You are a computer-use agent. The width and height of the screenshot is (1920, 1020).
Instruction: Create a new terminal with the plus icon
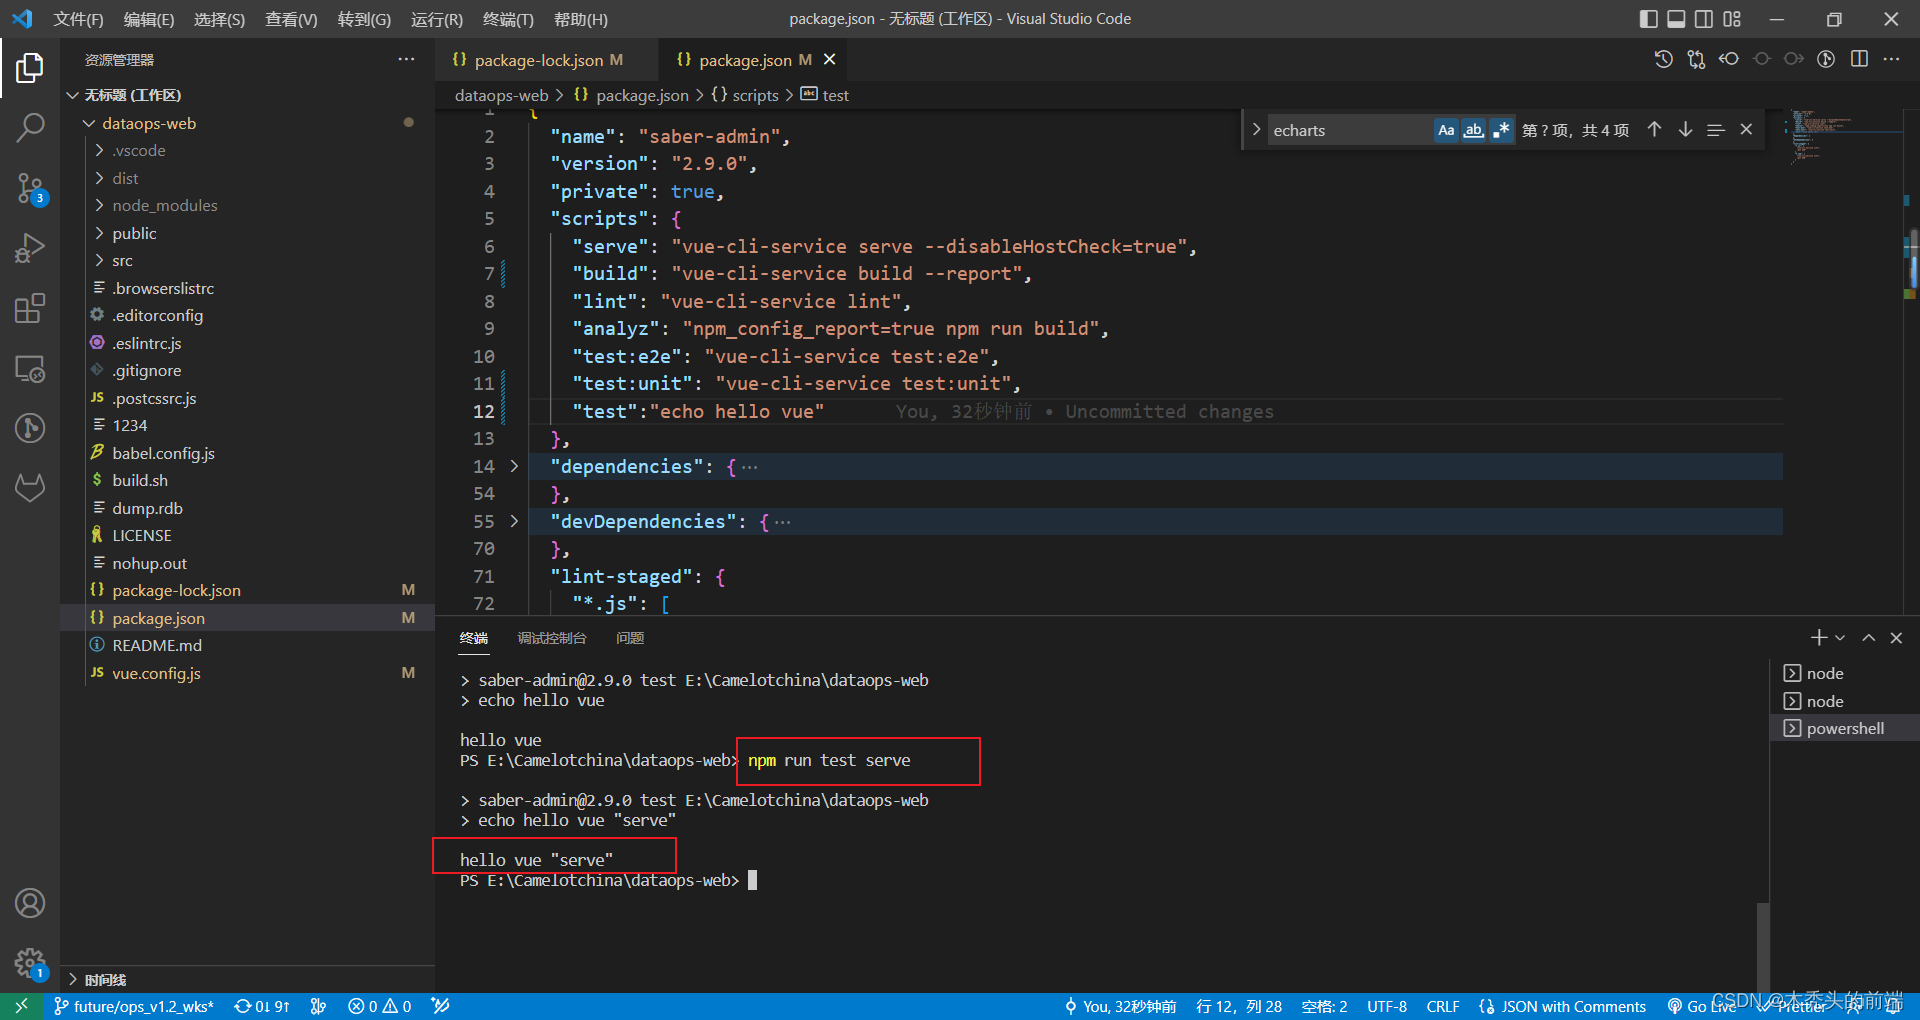point(1817,637)
